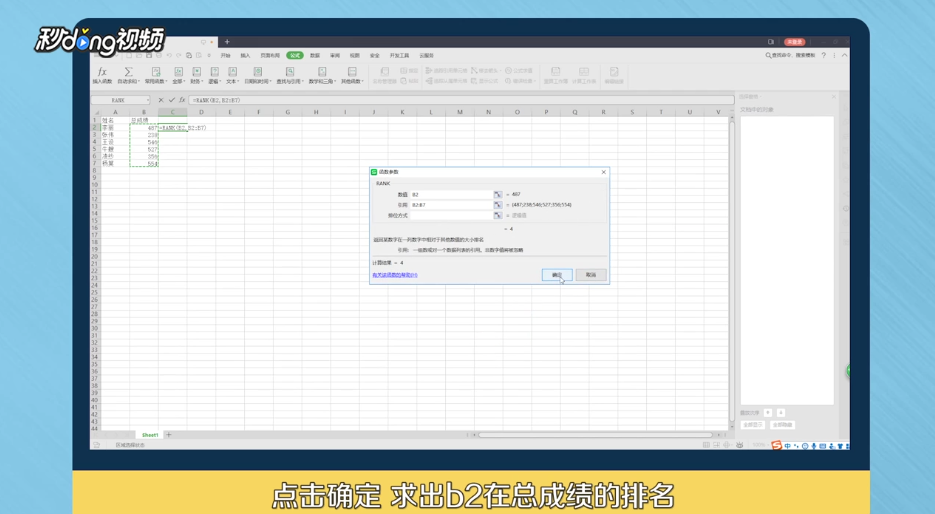Click the search command box magnifier
The width and height of the screenshot is (935, 514).
click(768, 55)
